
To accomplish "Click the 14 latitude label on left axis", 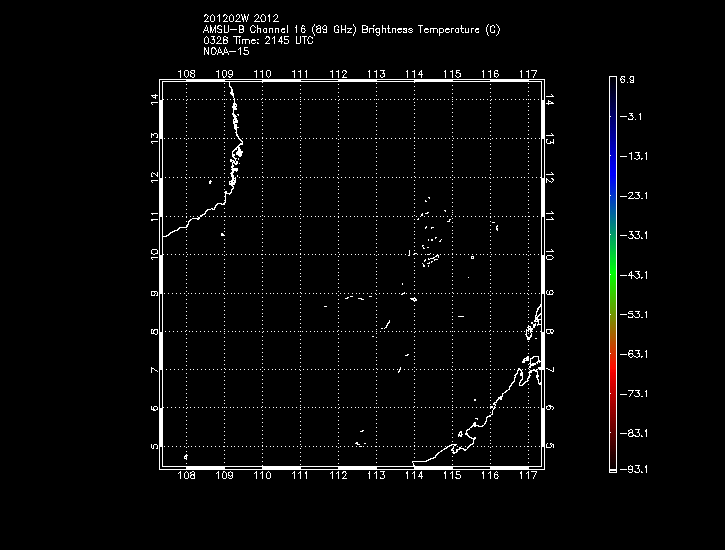I will click(154, 99).
